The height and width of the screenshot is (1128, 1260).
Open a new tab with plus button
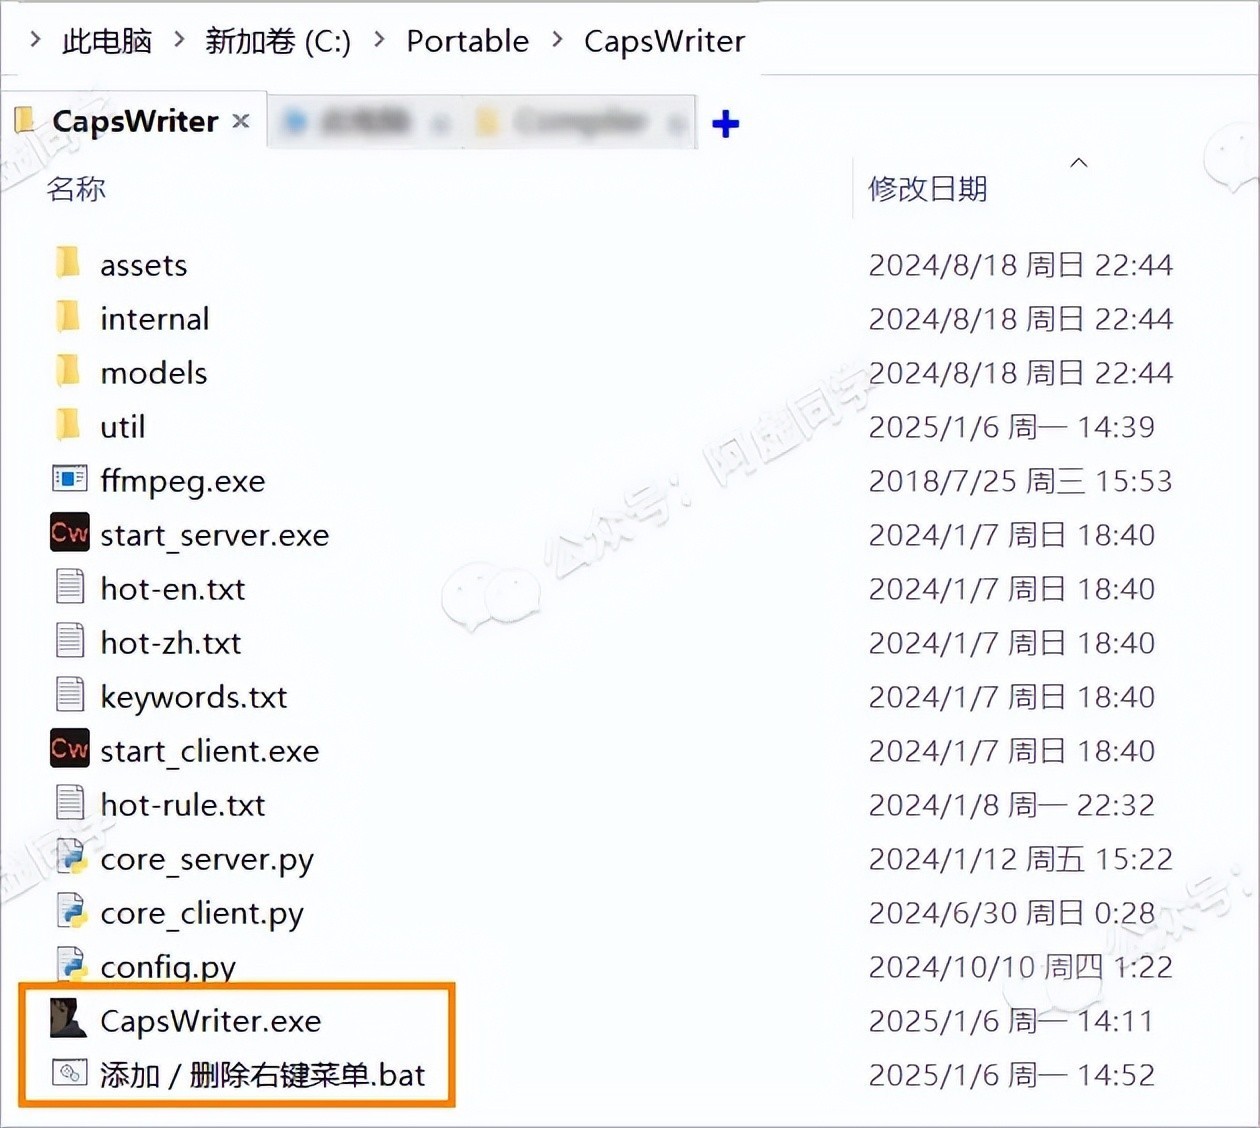725,124
